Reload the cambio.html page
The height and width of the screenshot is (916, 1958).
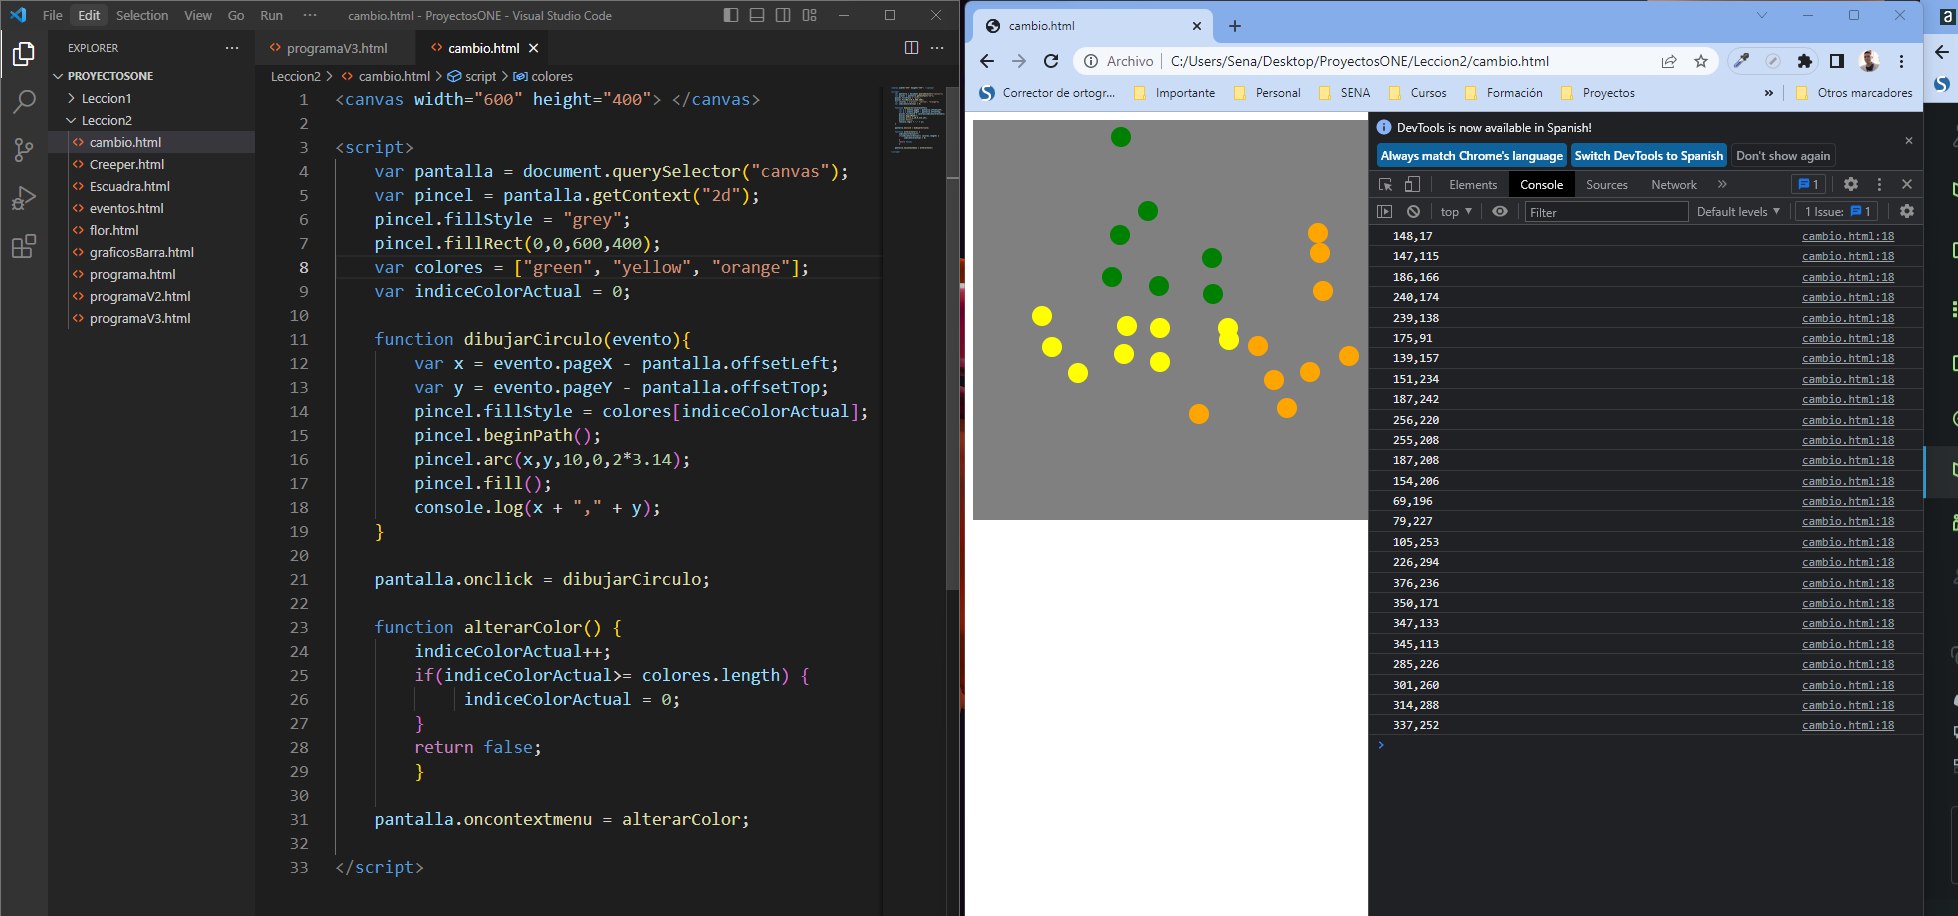pyautogui.click(x=1051, y=61)
